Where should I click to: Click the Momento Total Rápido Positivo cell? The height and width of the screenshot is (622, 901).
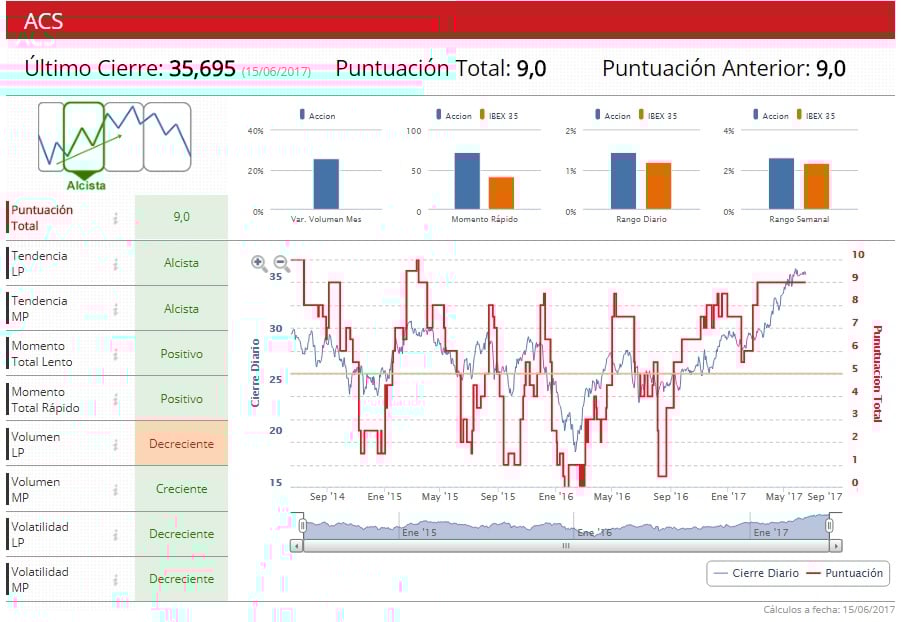pos(182,398)
